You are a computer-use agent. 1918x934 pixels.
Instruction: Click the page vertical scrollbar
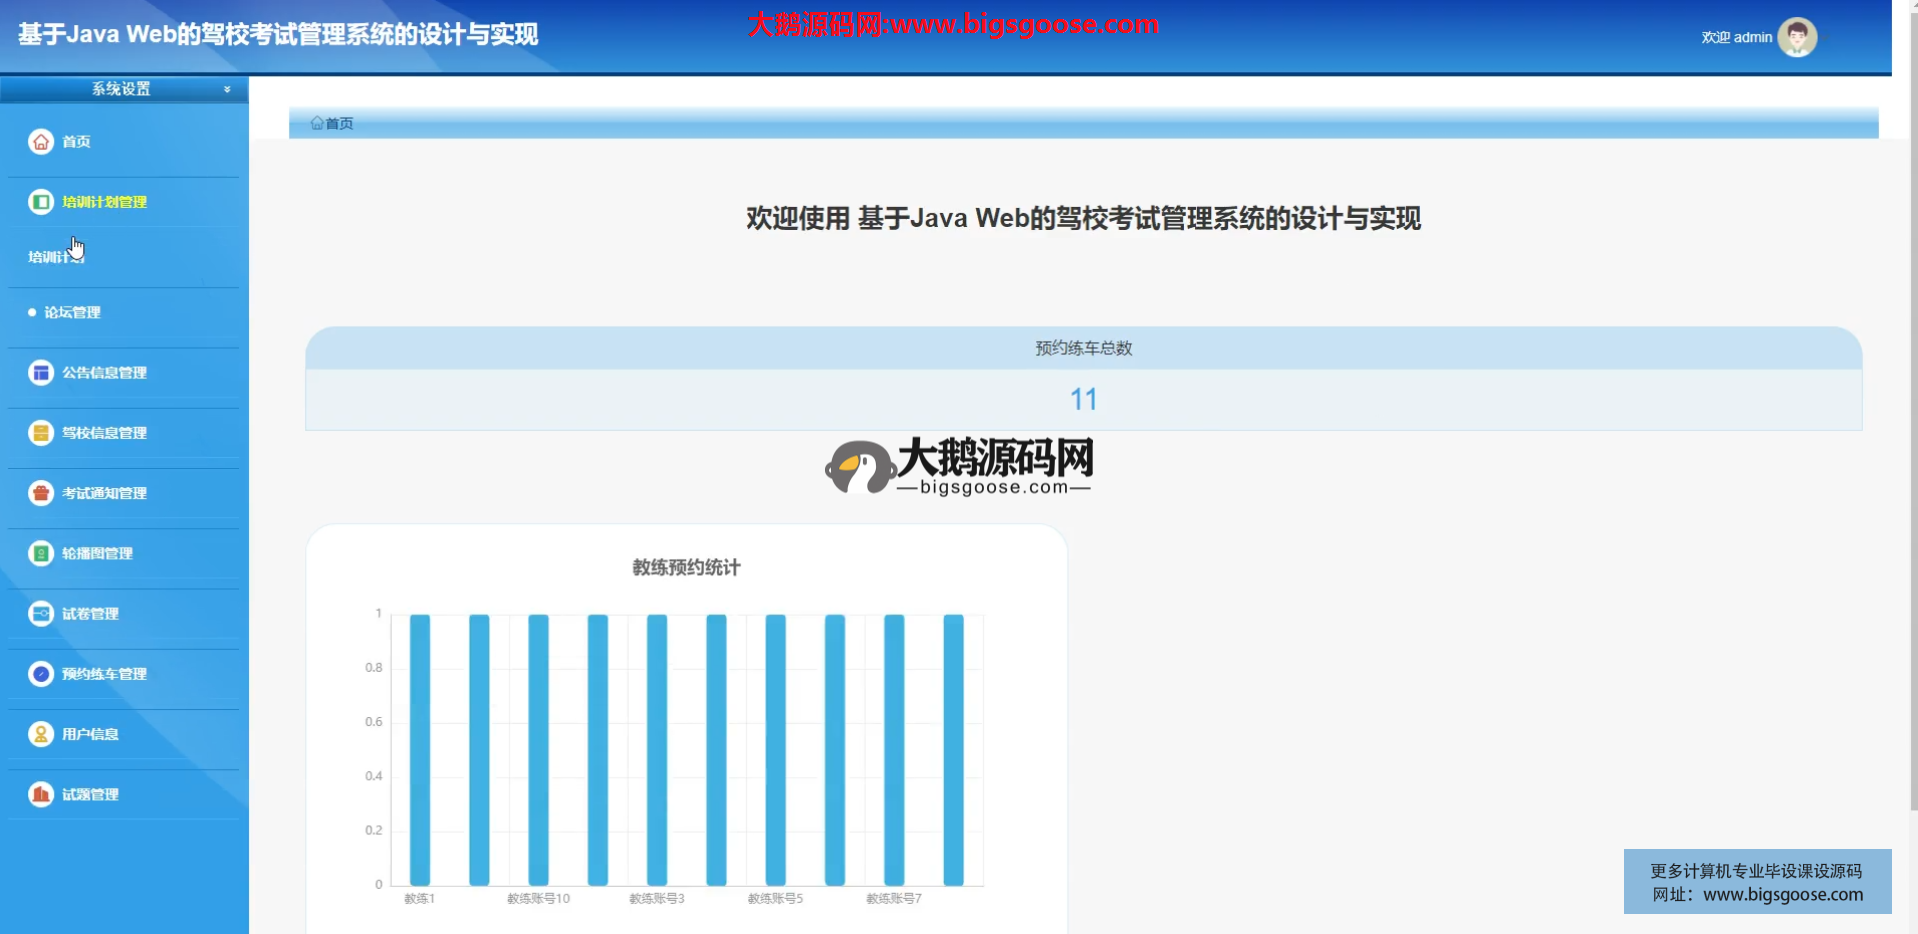click(1912, 400)
